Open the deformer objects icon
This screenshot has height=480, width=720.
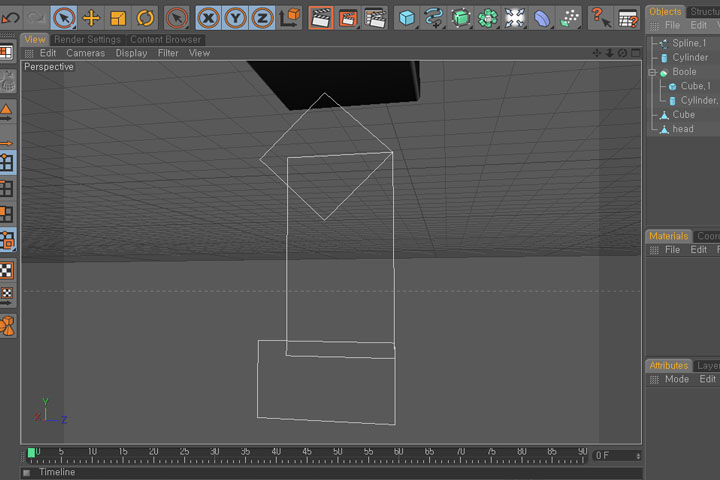[x=542, y=18]
